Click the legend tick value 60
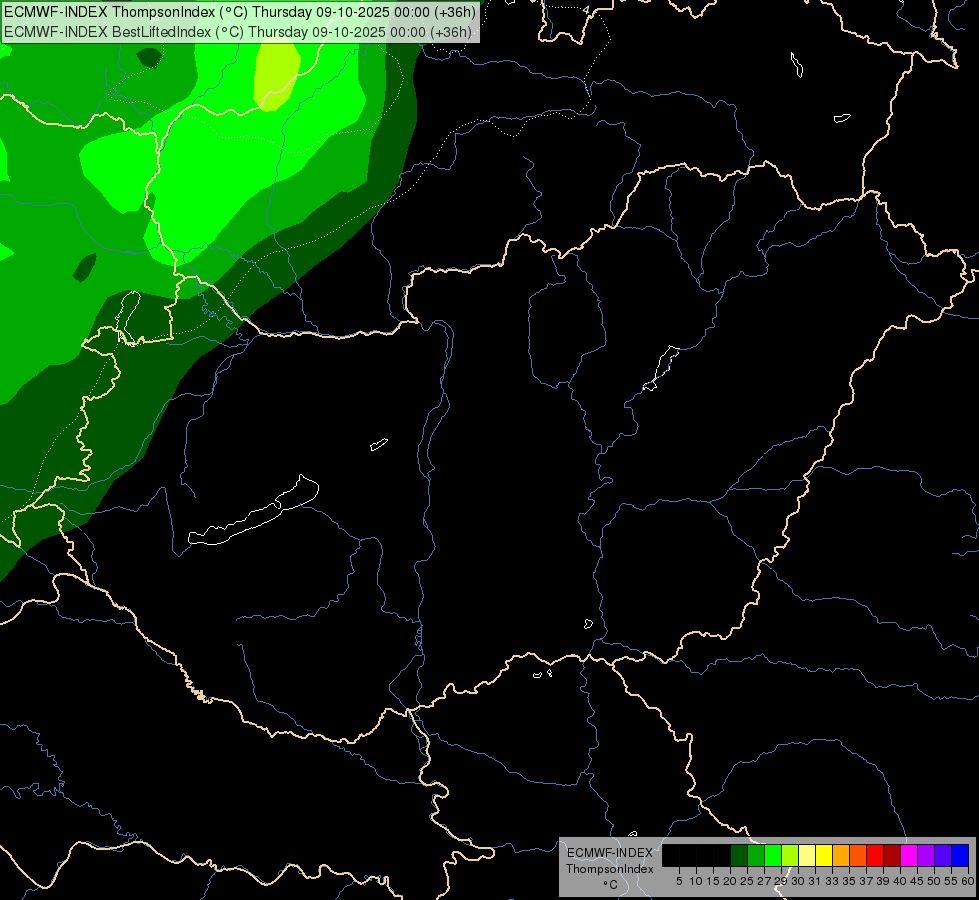The width and height of the screenshot is (979, 900). (968, 881)
